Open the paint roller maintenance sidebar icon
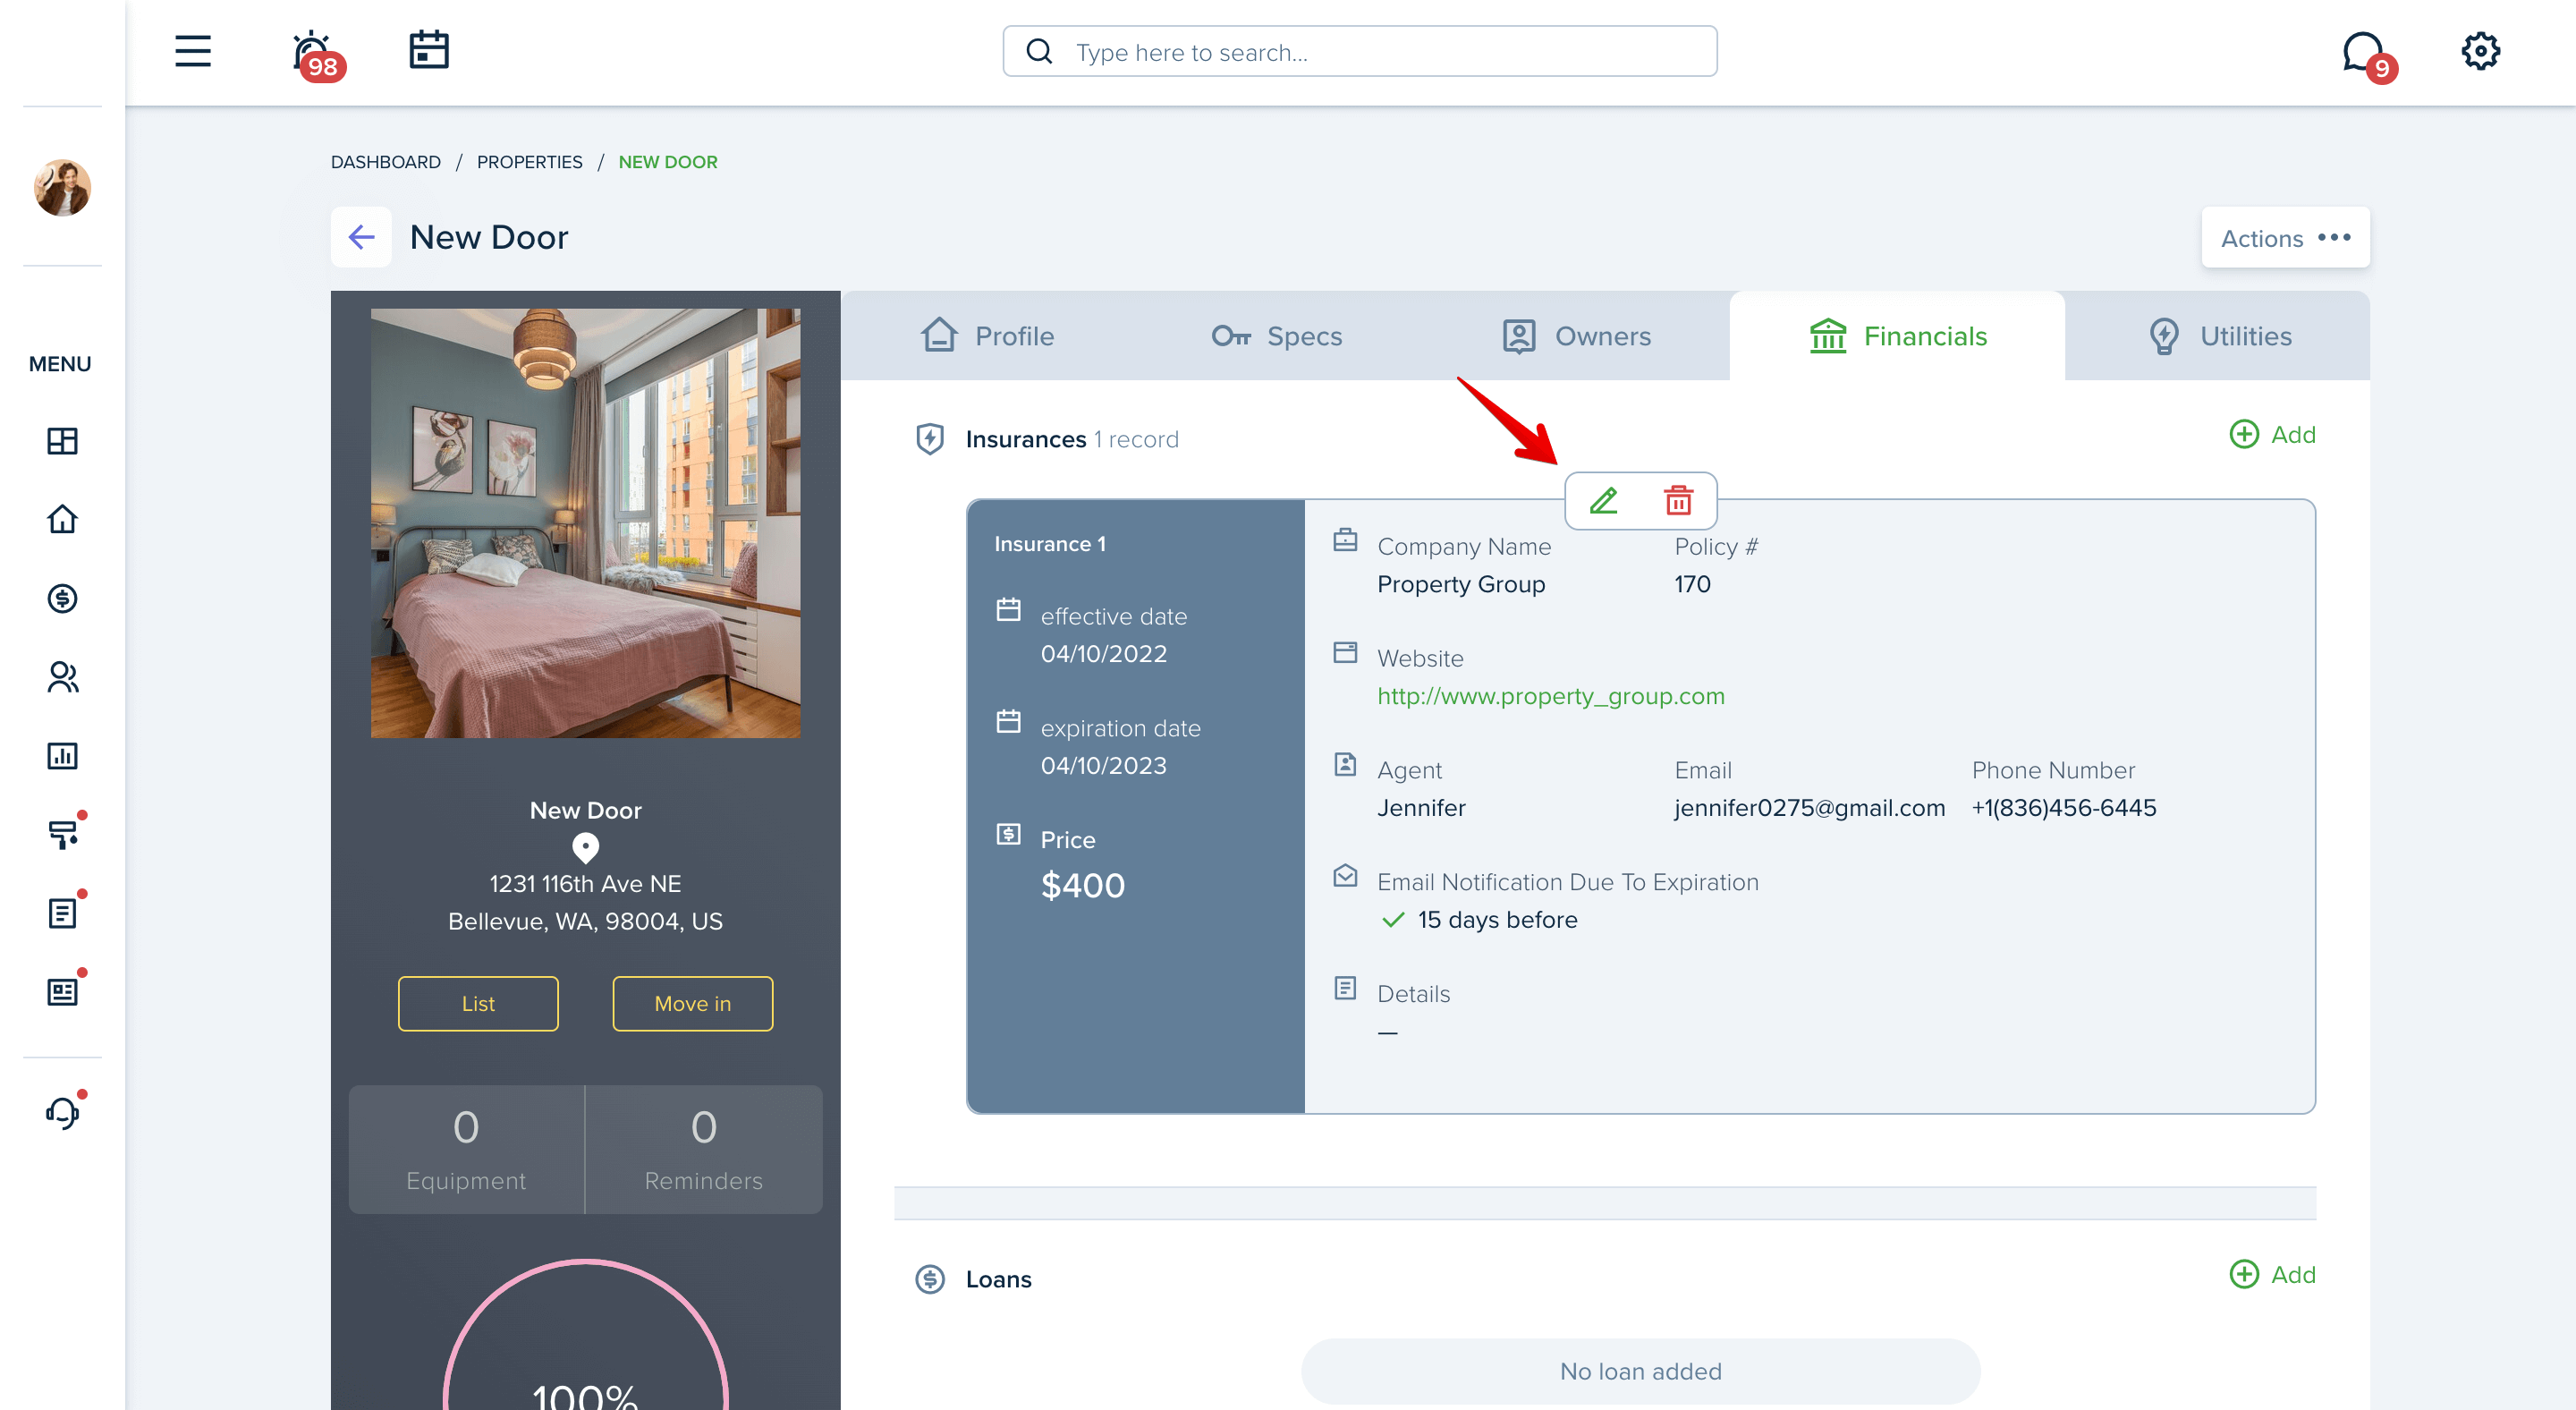 [64, 833]
